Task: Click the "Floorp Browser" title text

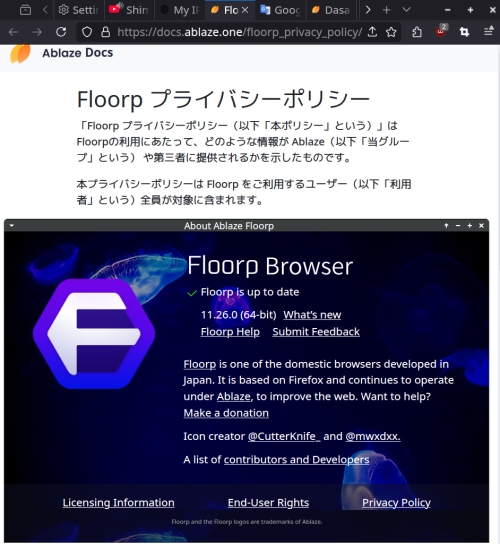Action: [270, 266]
